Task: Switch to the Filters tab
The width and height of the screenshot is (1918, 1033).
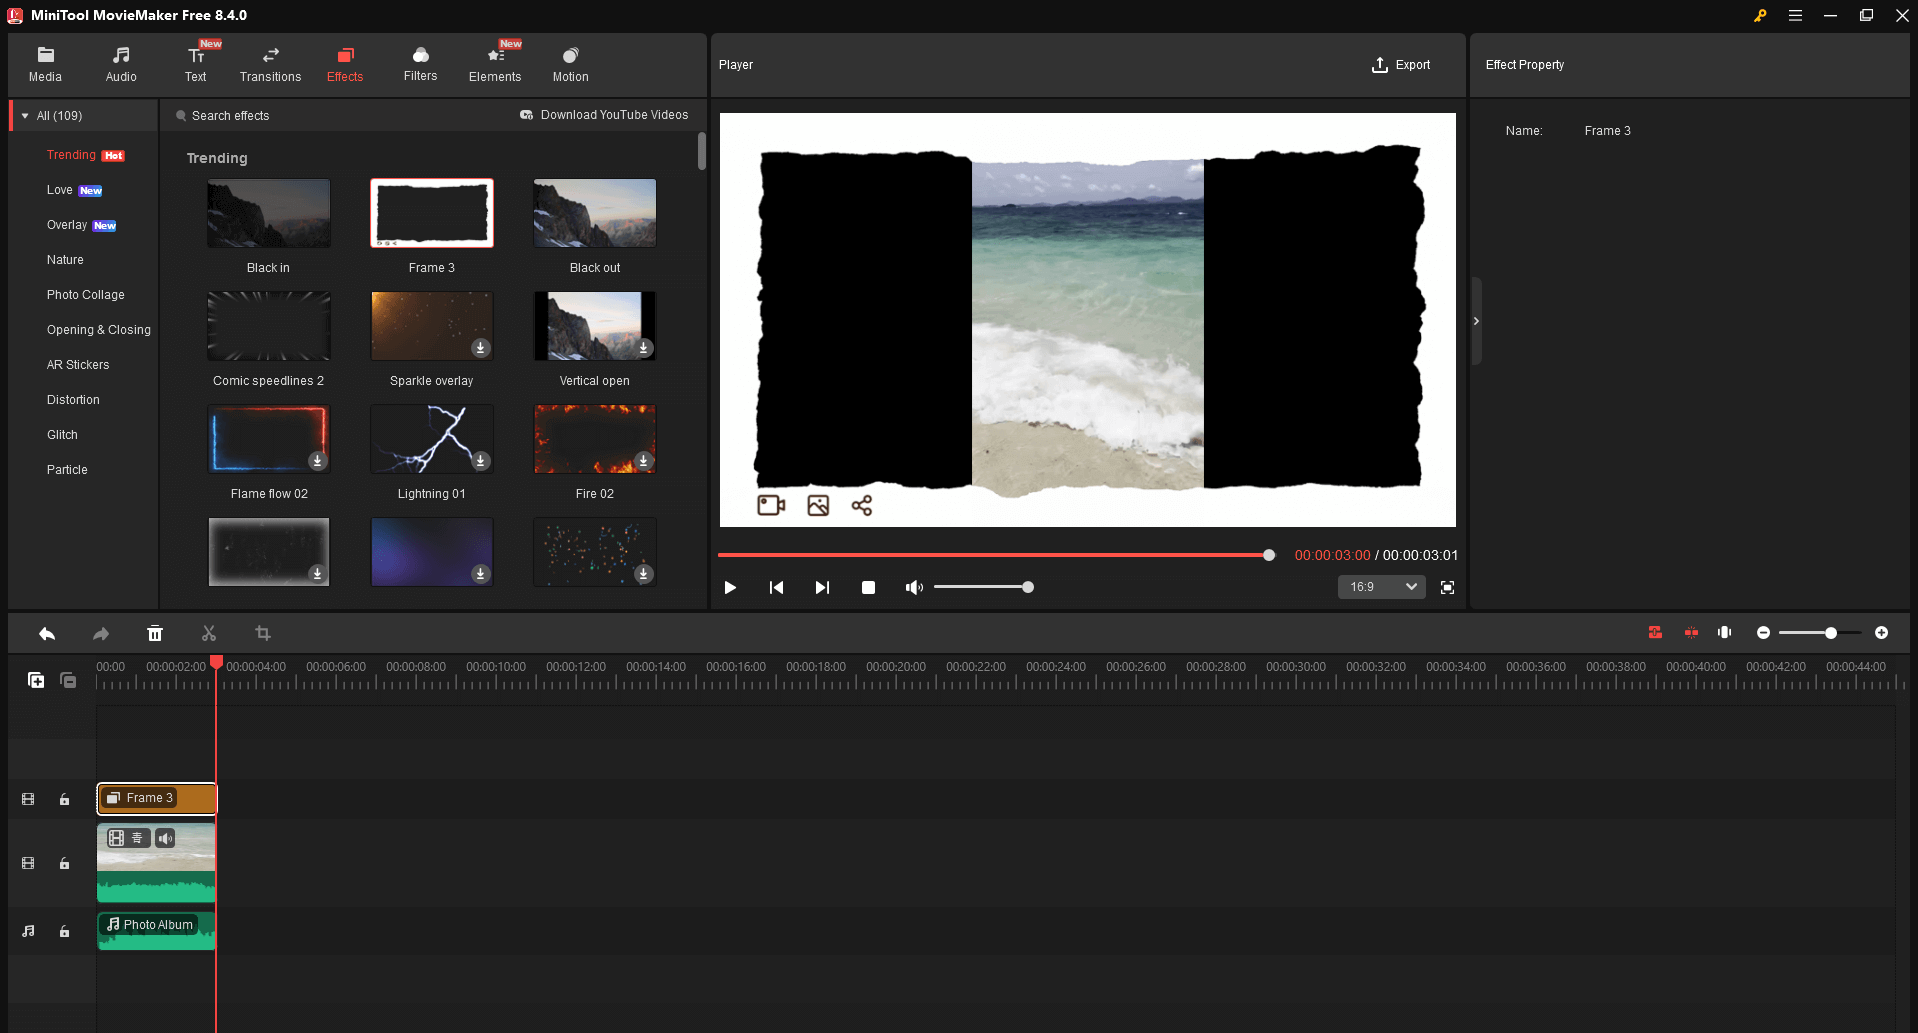Action: click(420, 63)
